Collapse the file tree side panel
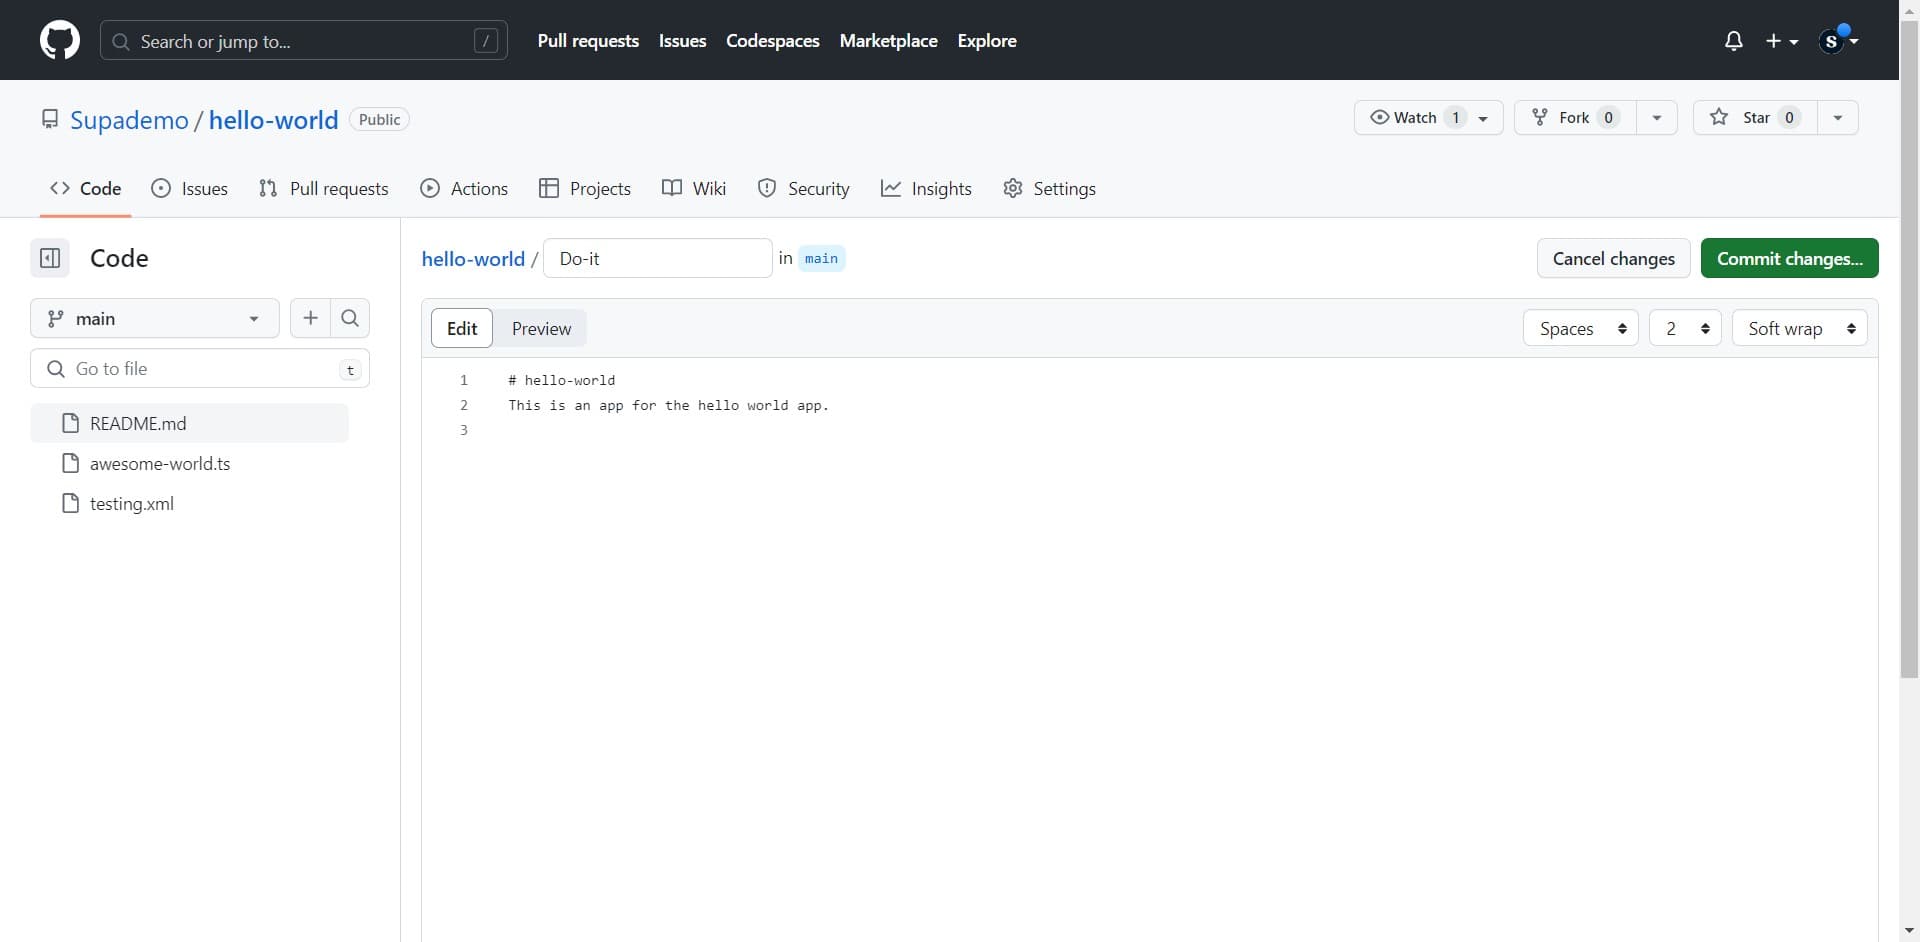Screen dimensions: 1920x942 tap(50, 258)
